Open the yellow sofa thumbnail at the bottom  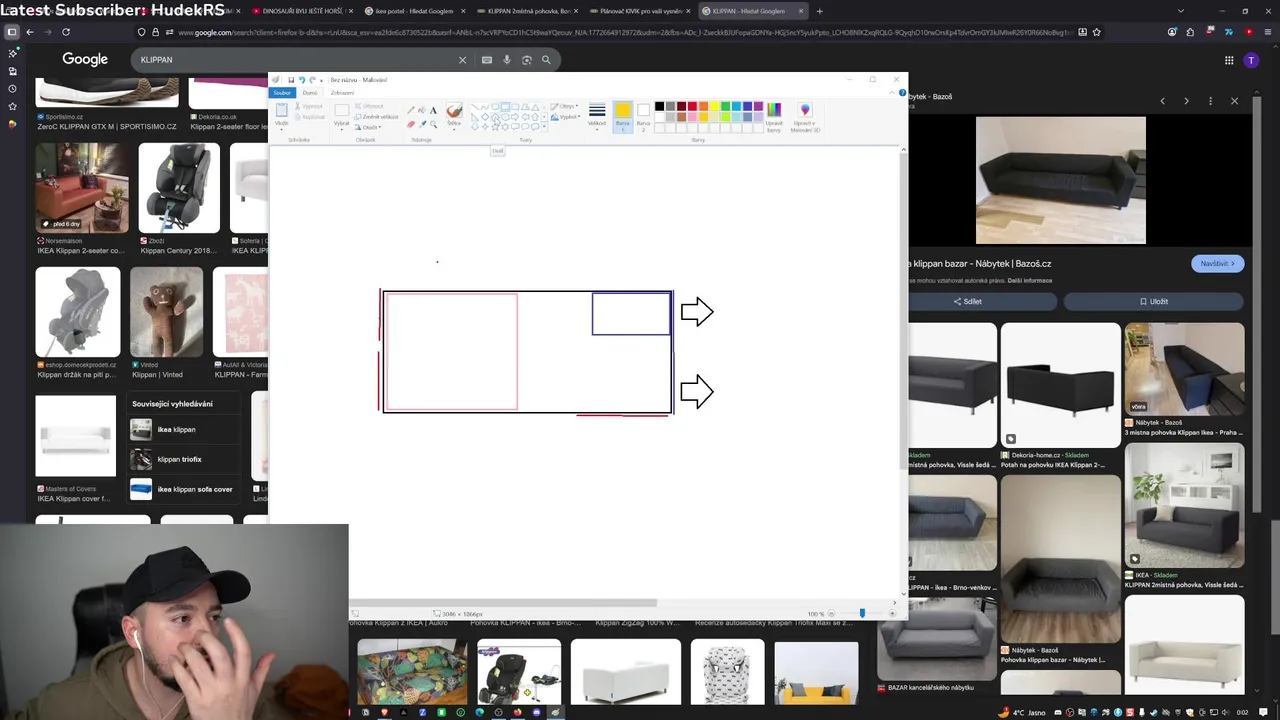(x=816, y=672)
